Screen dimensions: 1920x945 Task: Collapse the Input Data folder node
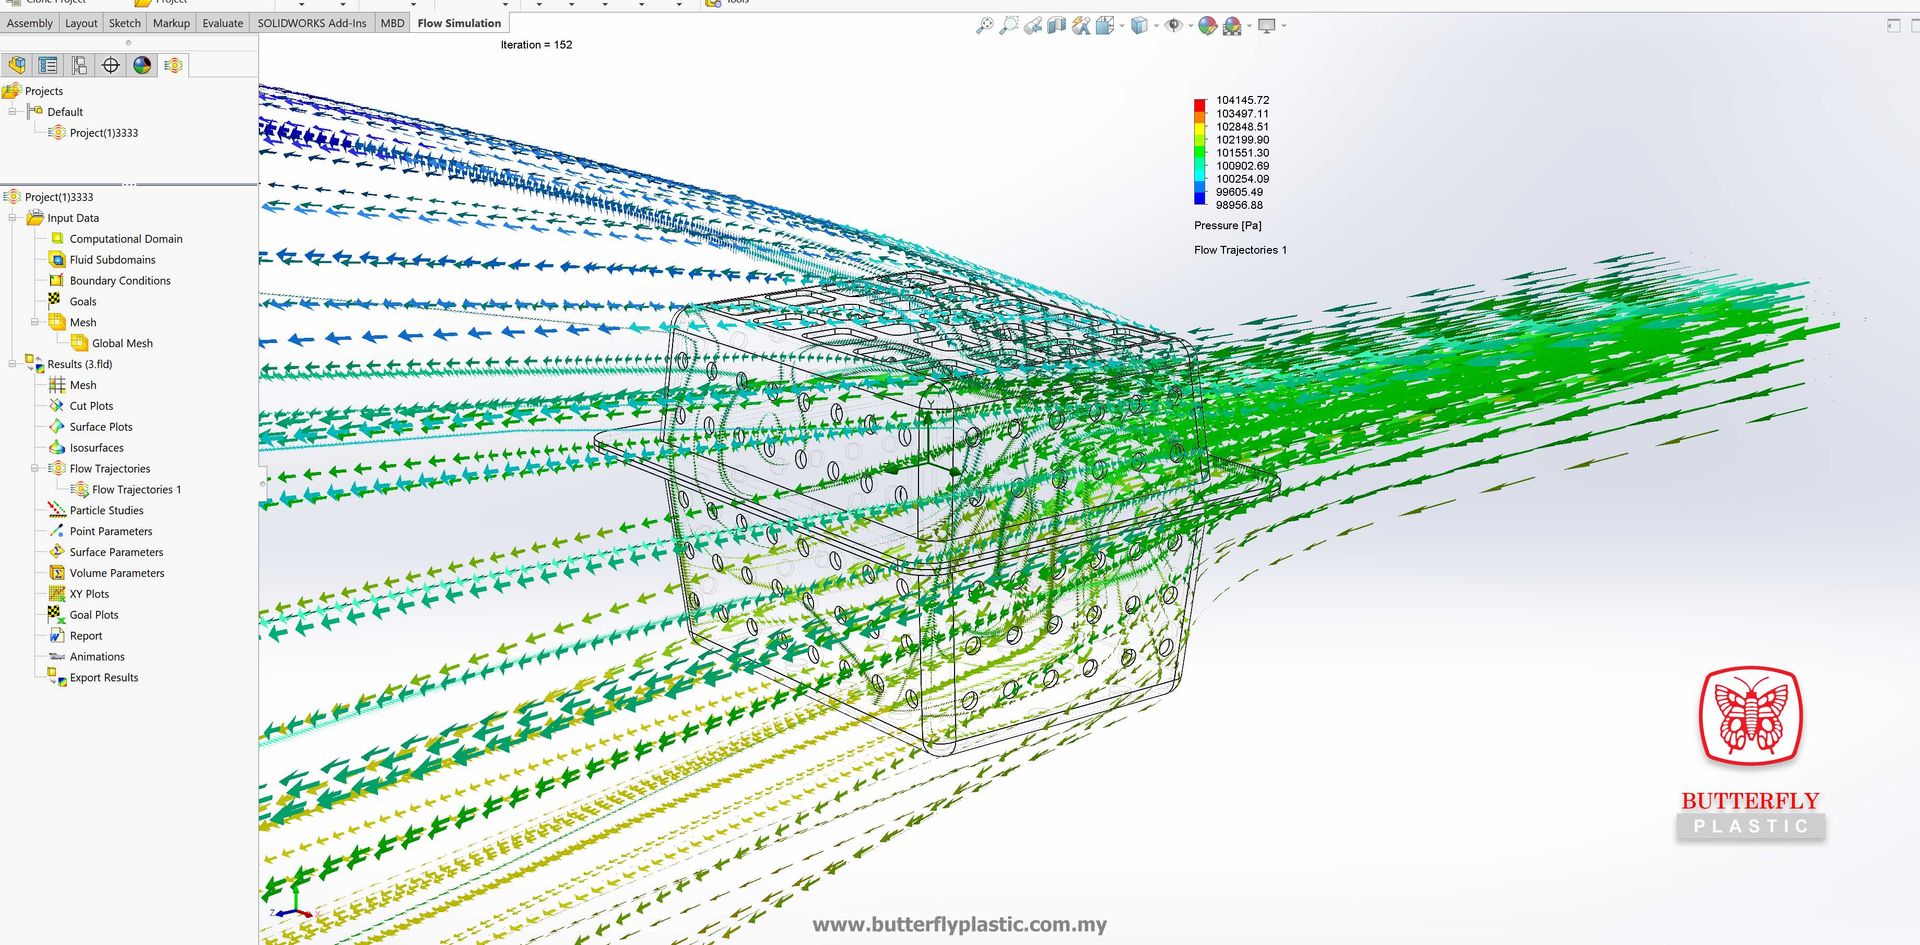(x=13, y=218)
